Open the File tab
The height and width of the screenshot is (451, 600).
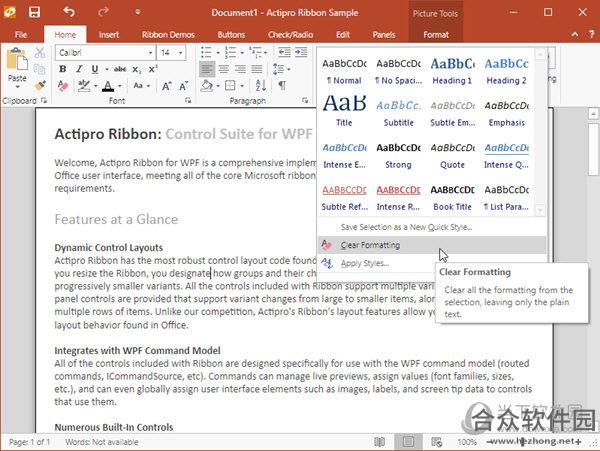click(21, 34)
